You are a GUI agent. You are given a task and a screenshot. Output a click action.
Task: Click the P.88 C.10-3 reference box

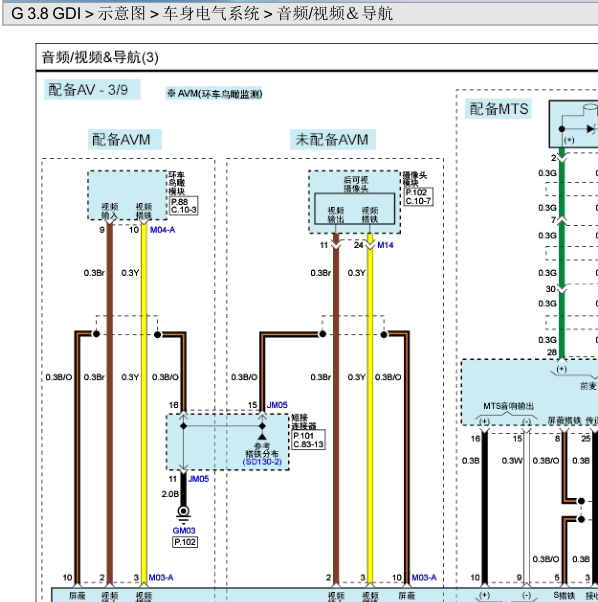pyautogui.click(x=183, y=206)
